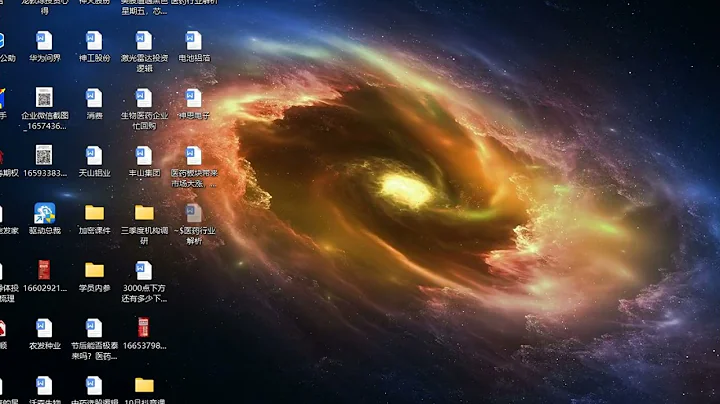Screen dimensions: 720x404
Task: Open the folder labeled 10月 at bottom
Action: (144, 385)
